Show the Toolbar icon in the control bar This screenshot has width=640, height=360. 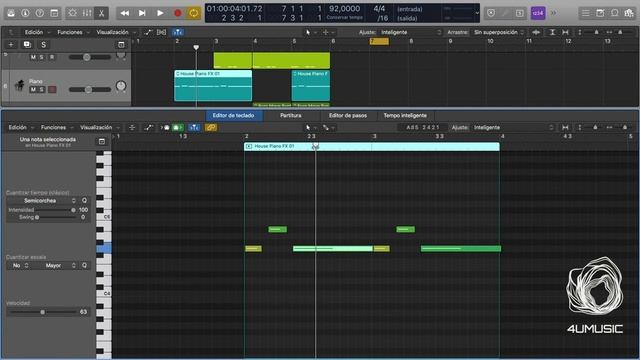click(54, 13)
